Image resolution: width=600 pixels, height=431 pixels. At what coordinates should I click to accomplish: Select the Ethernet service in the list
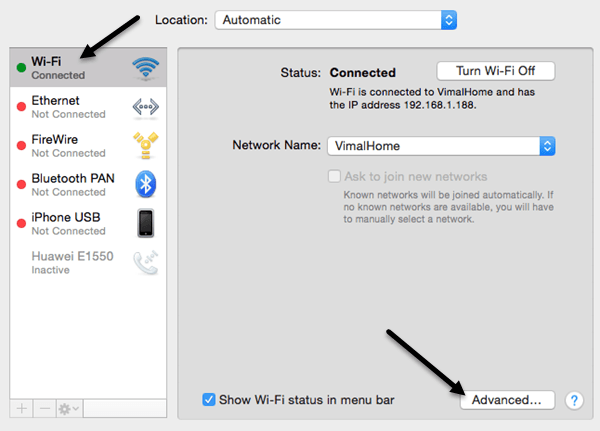click(88, 107)
